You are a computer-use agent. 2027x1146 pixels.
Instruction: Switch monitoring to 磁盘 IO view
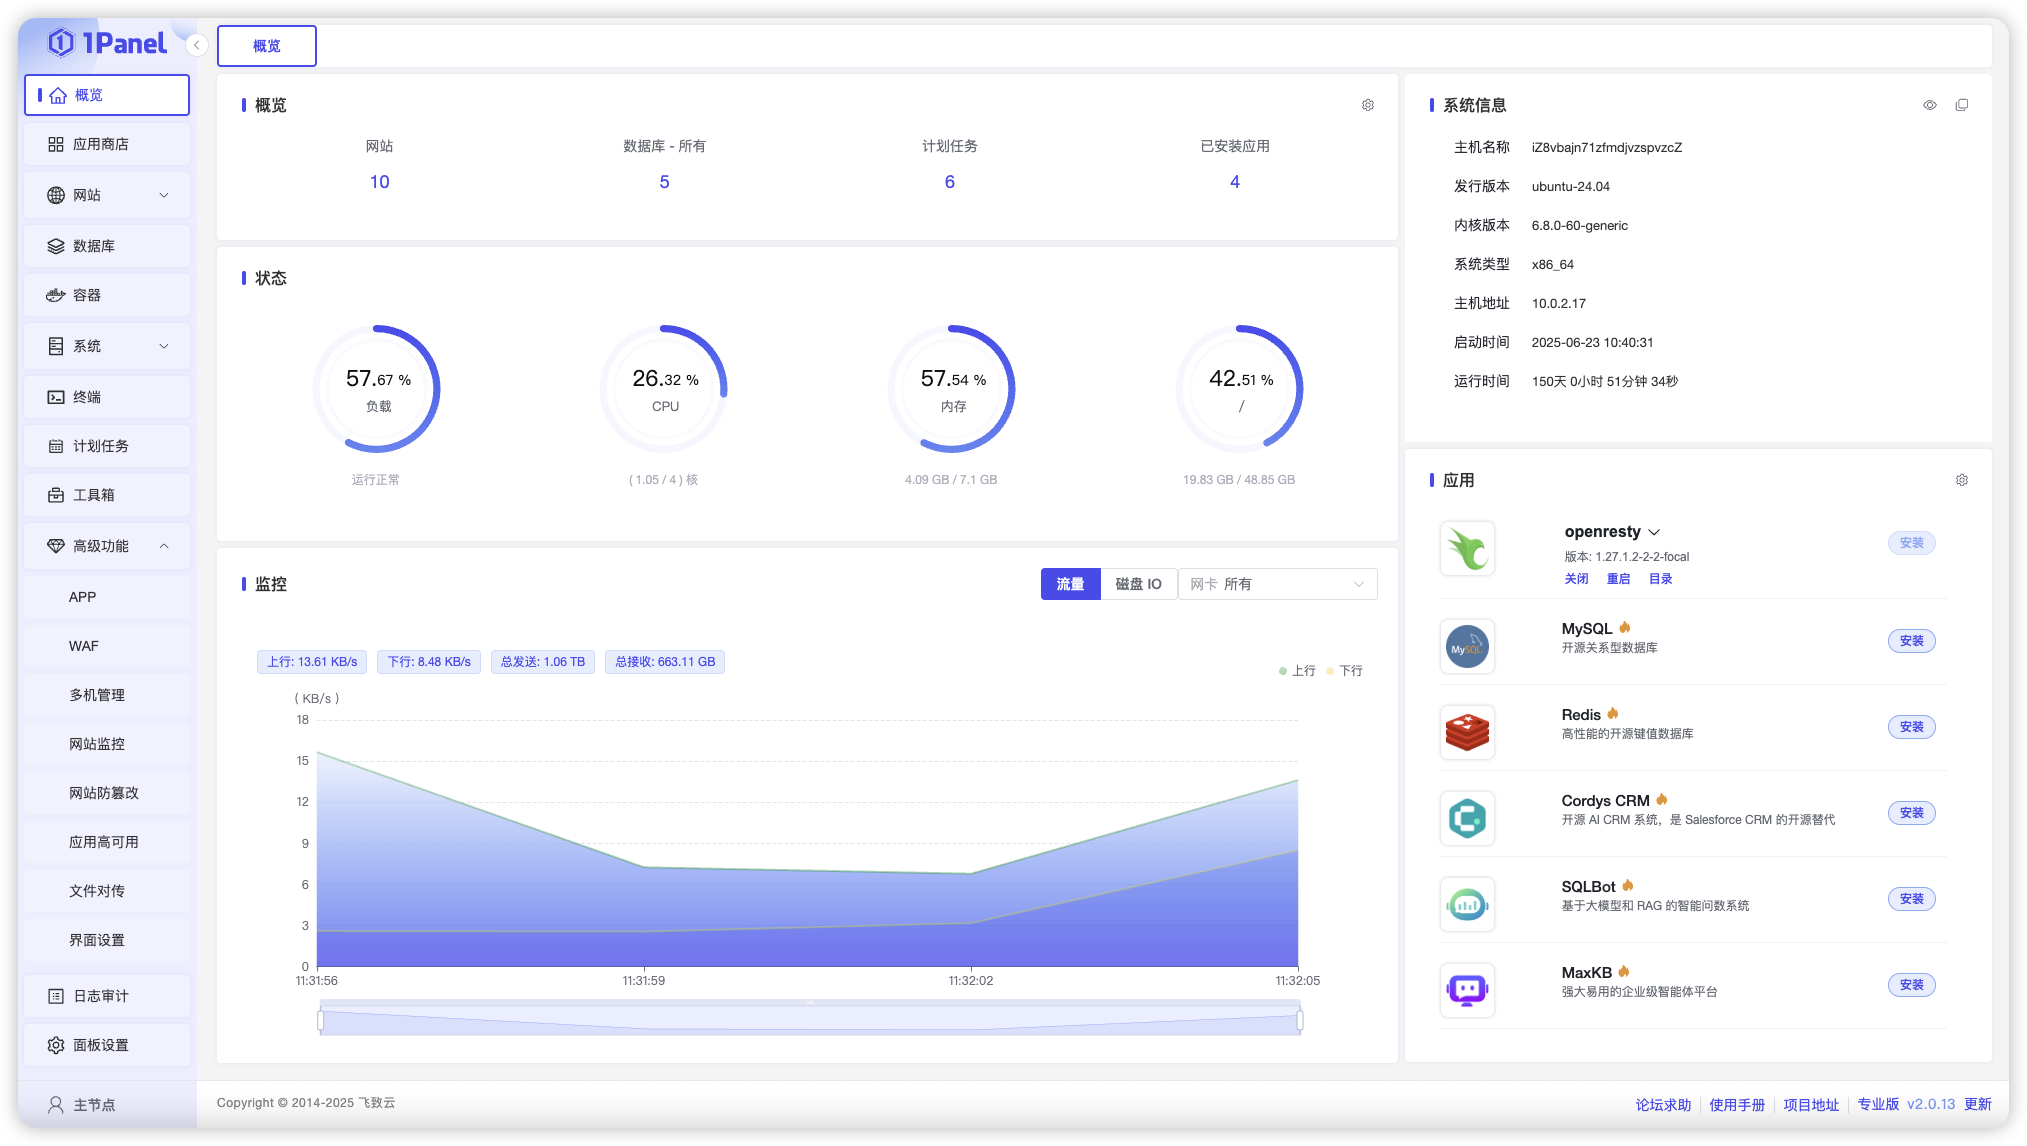(x=1139, y=583)
